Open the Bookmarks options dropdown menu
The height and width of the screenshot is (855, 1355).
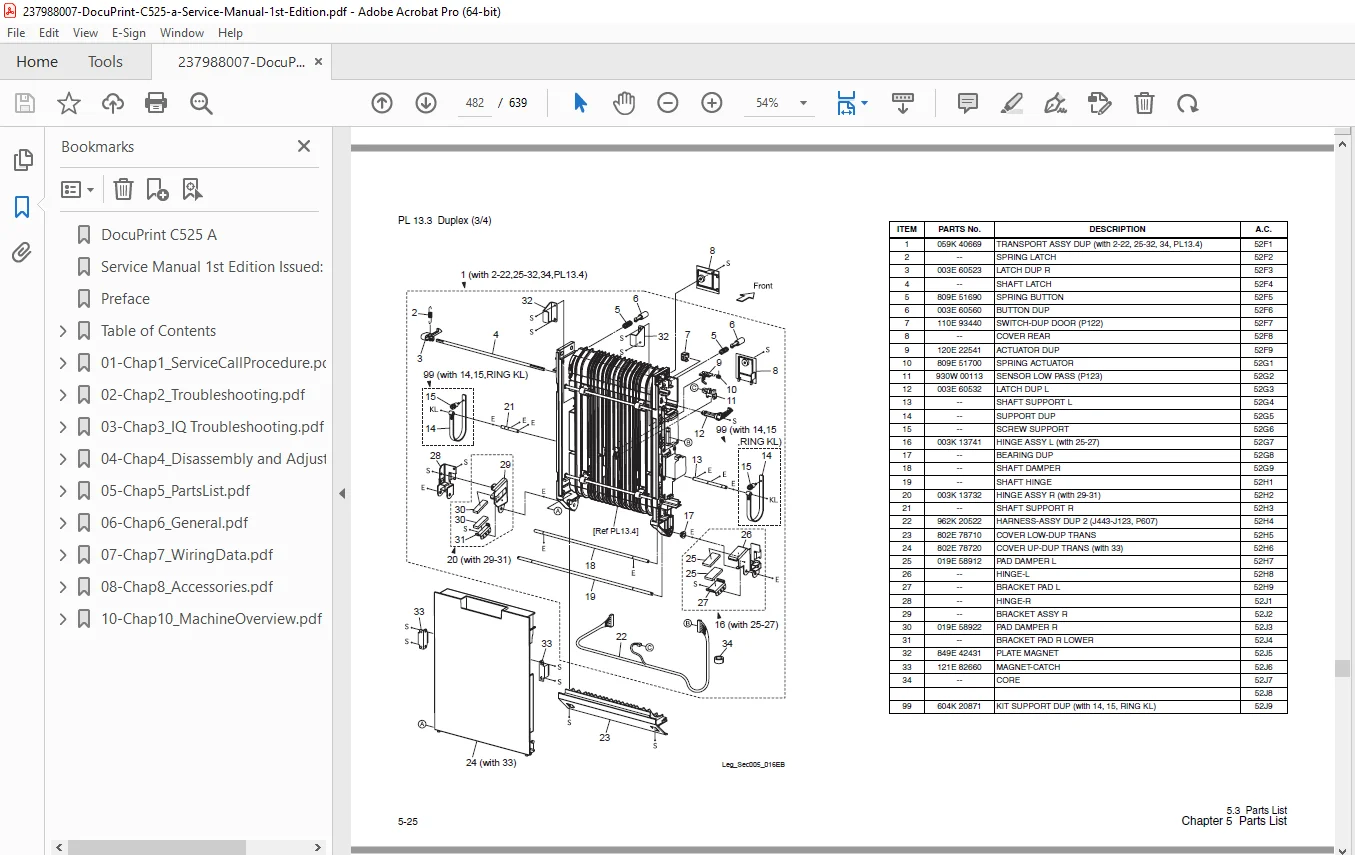point(77,189)
